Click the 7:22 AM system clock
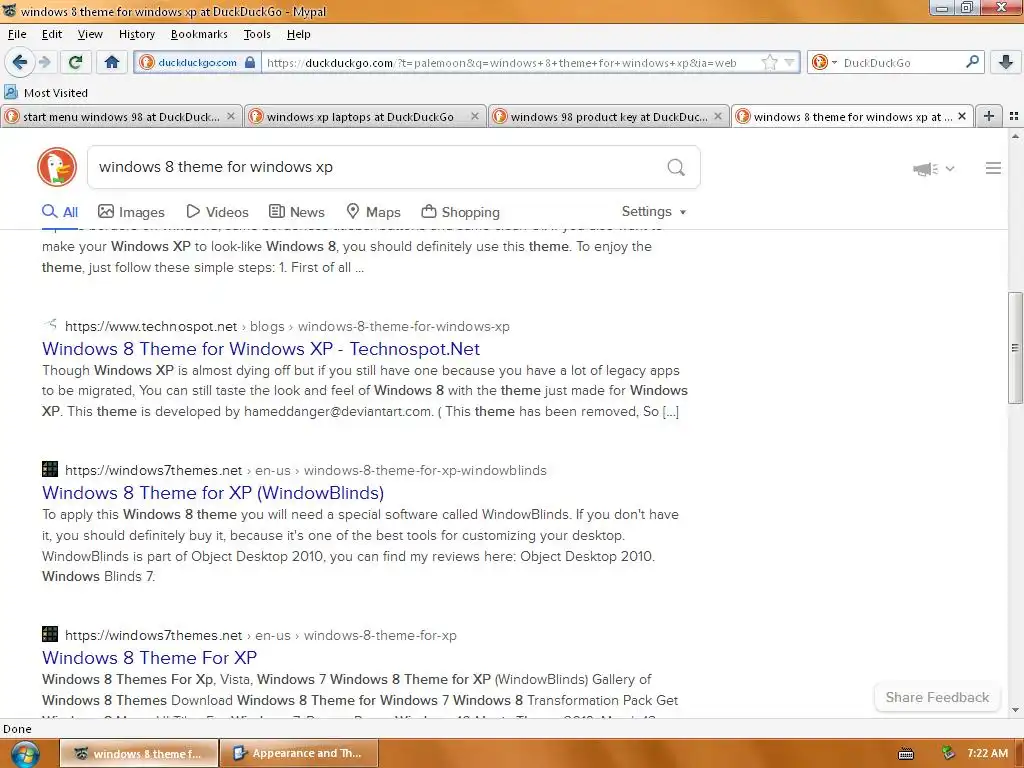This screenshot has width=1024, height=768. click(x=987, y=753)
